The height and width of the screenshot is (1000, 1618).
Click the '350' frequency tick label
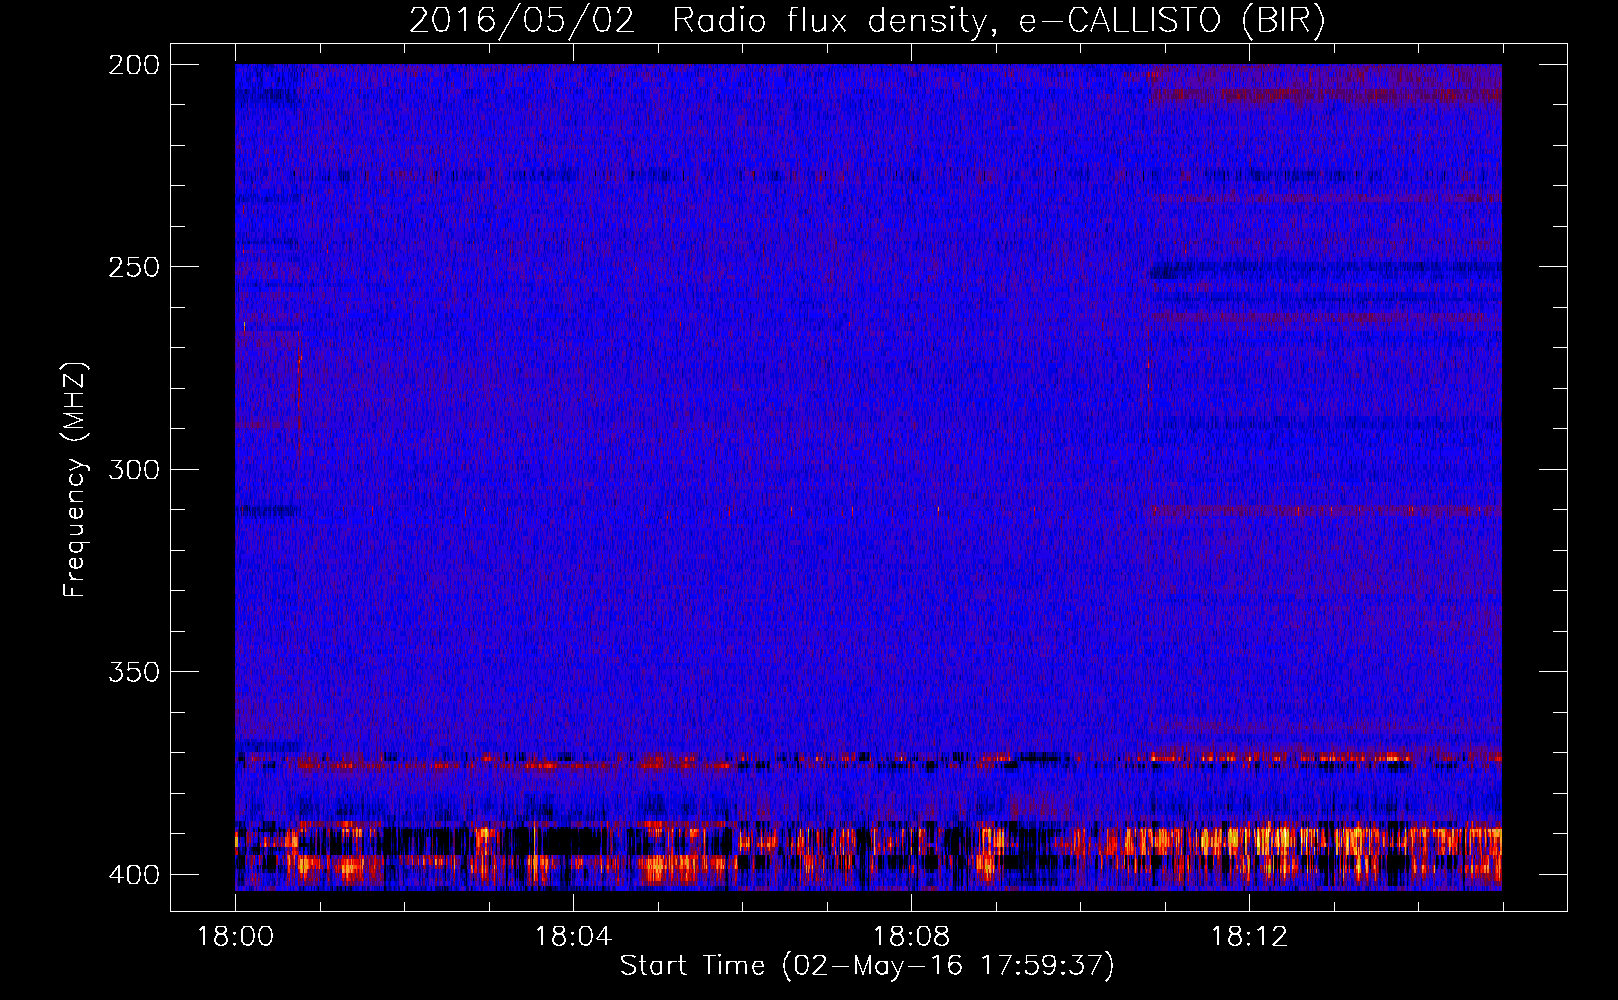point(134,672)
